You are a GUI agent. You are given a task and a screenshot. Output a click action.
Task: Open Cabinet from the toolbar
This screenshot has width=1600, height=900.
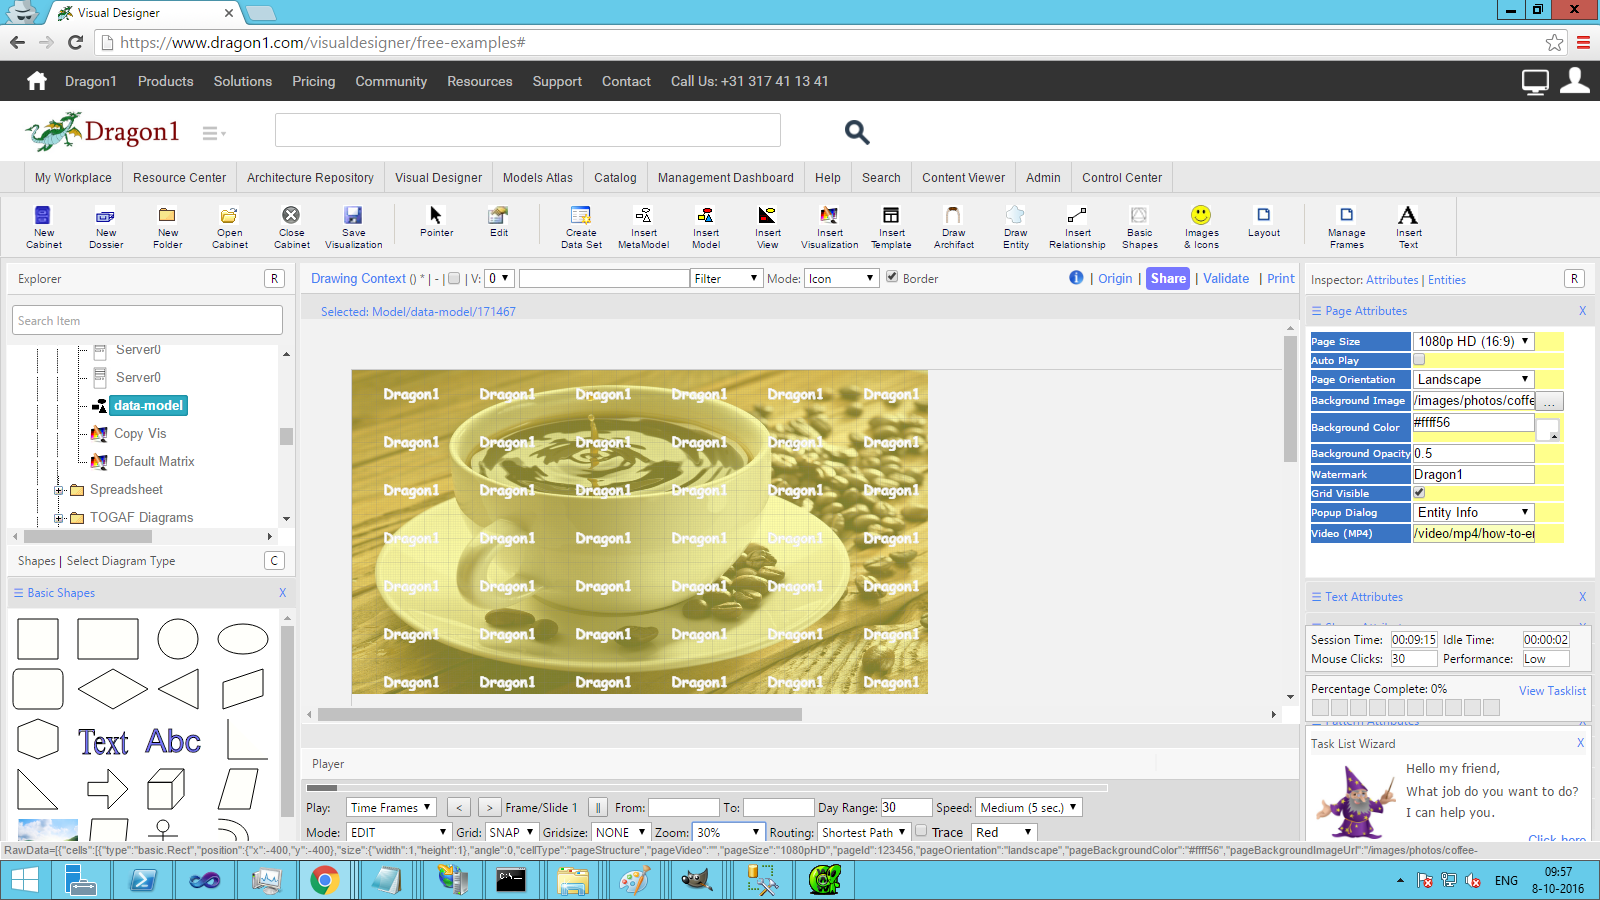coord(229,226)
